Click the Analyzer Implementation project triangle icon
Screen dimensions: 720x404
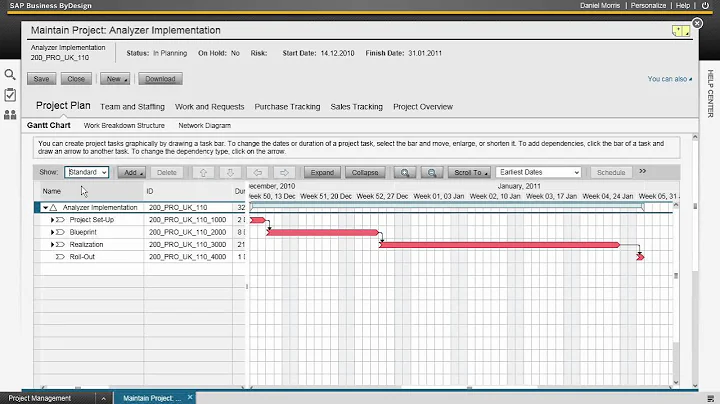[54, 208]
